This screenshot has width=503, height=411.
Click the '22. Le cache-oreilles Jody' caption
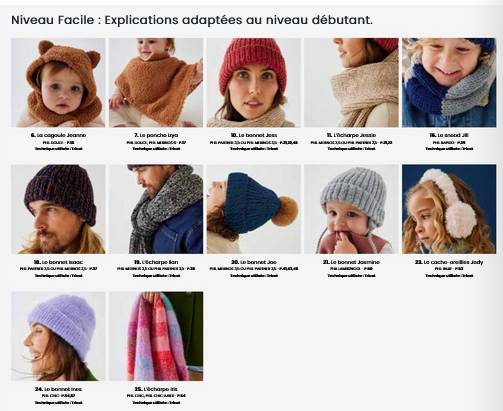(x=449, y=262)
